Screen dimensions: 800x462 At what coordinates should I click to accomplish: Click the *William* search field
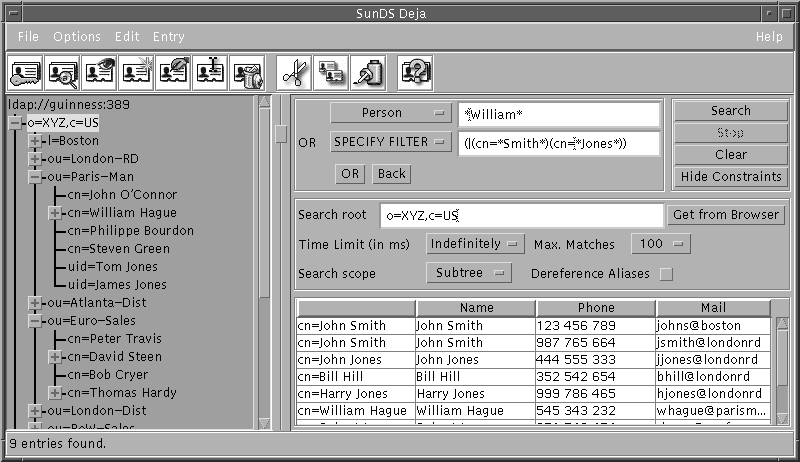(559, 114)
